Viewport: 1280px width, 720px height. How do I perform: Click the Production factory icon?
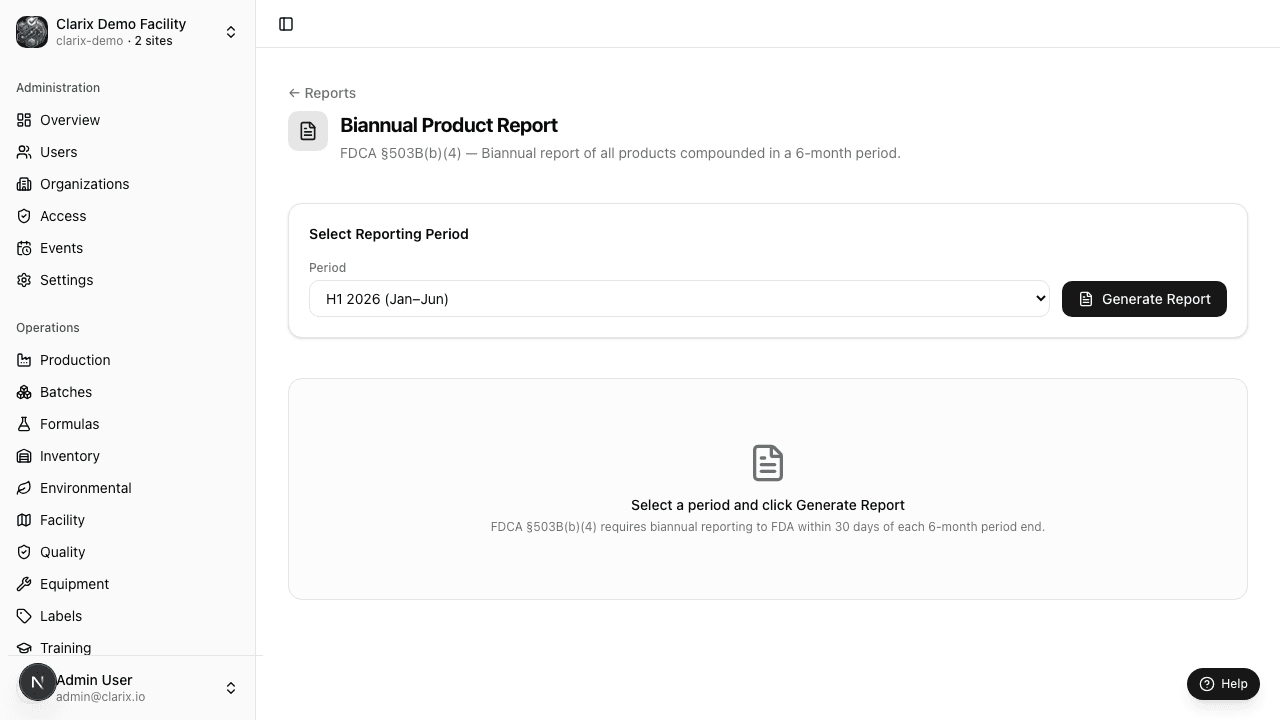pos(24,360)
